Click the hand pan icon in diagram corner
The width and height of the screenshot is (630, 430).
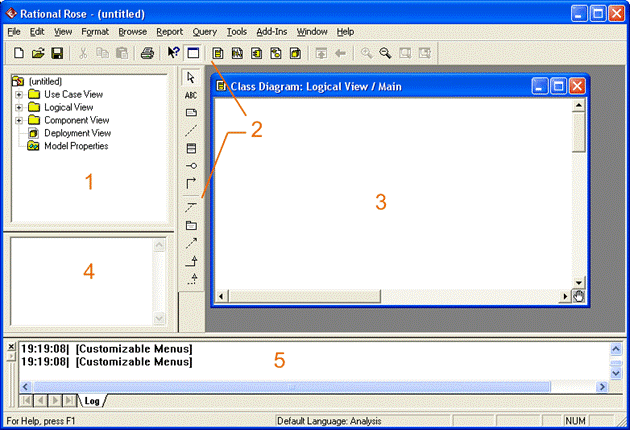[x=579, y=297]
